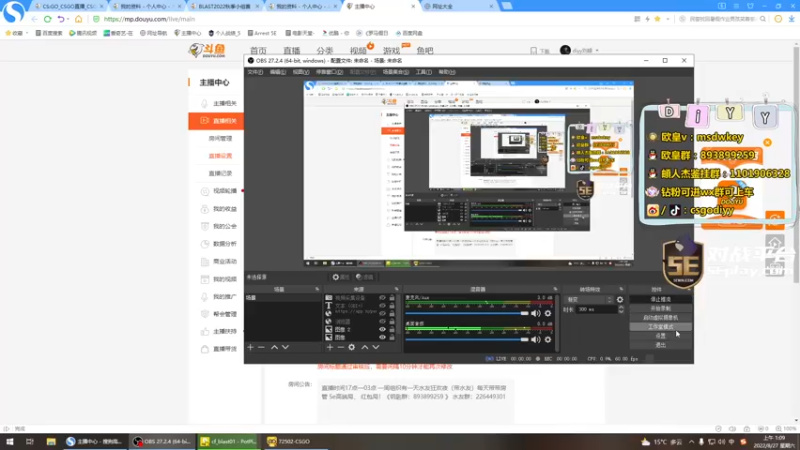Click 开始录制 (Start Recording) button in OBS

661,309
